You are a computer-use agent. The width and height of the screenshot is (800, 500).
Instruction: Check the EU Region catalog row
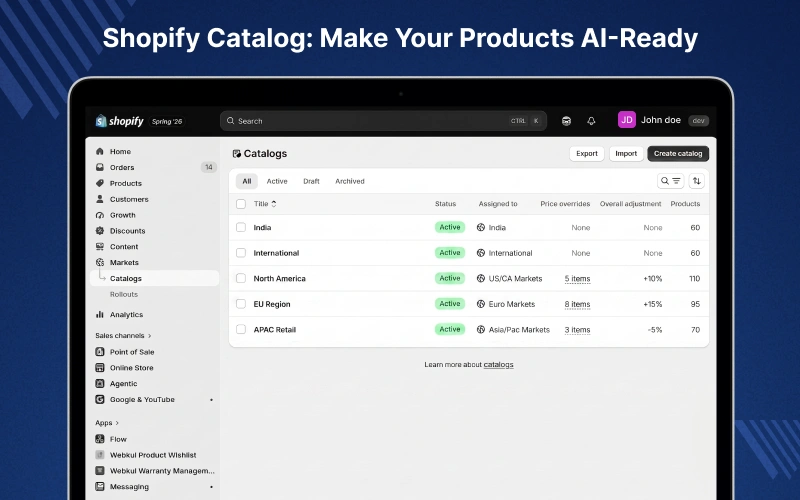241,304
